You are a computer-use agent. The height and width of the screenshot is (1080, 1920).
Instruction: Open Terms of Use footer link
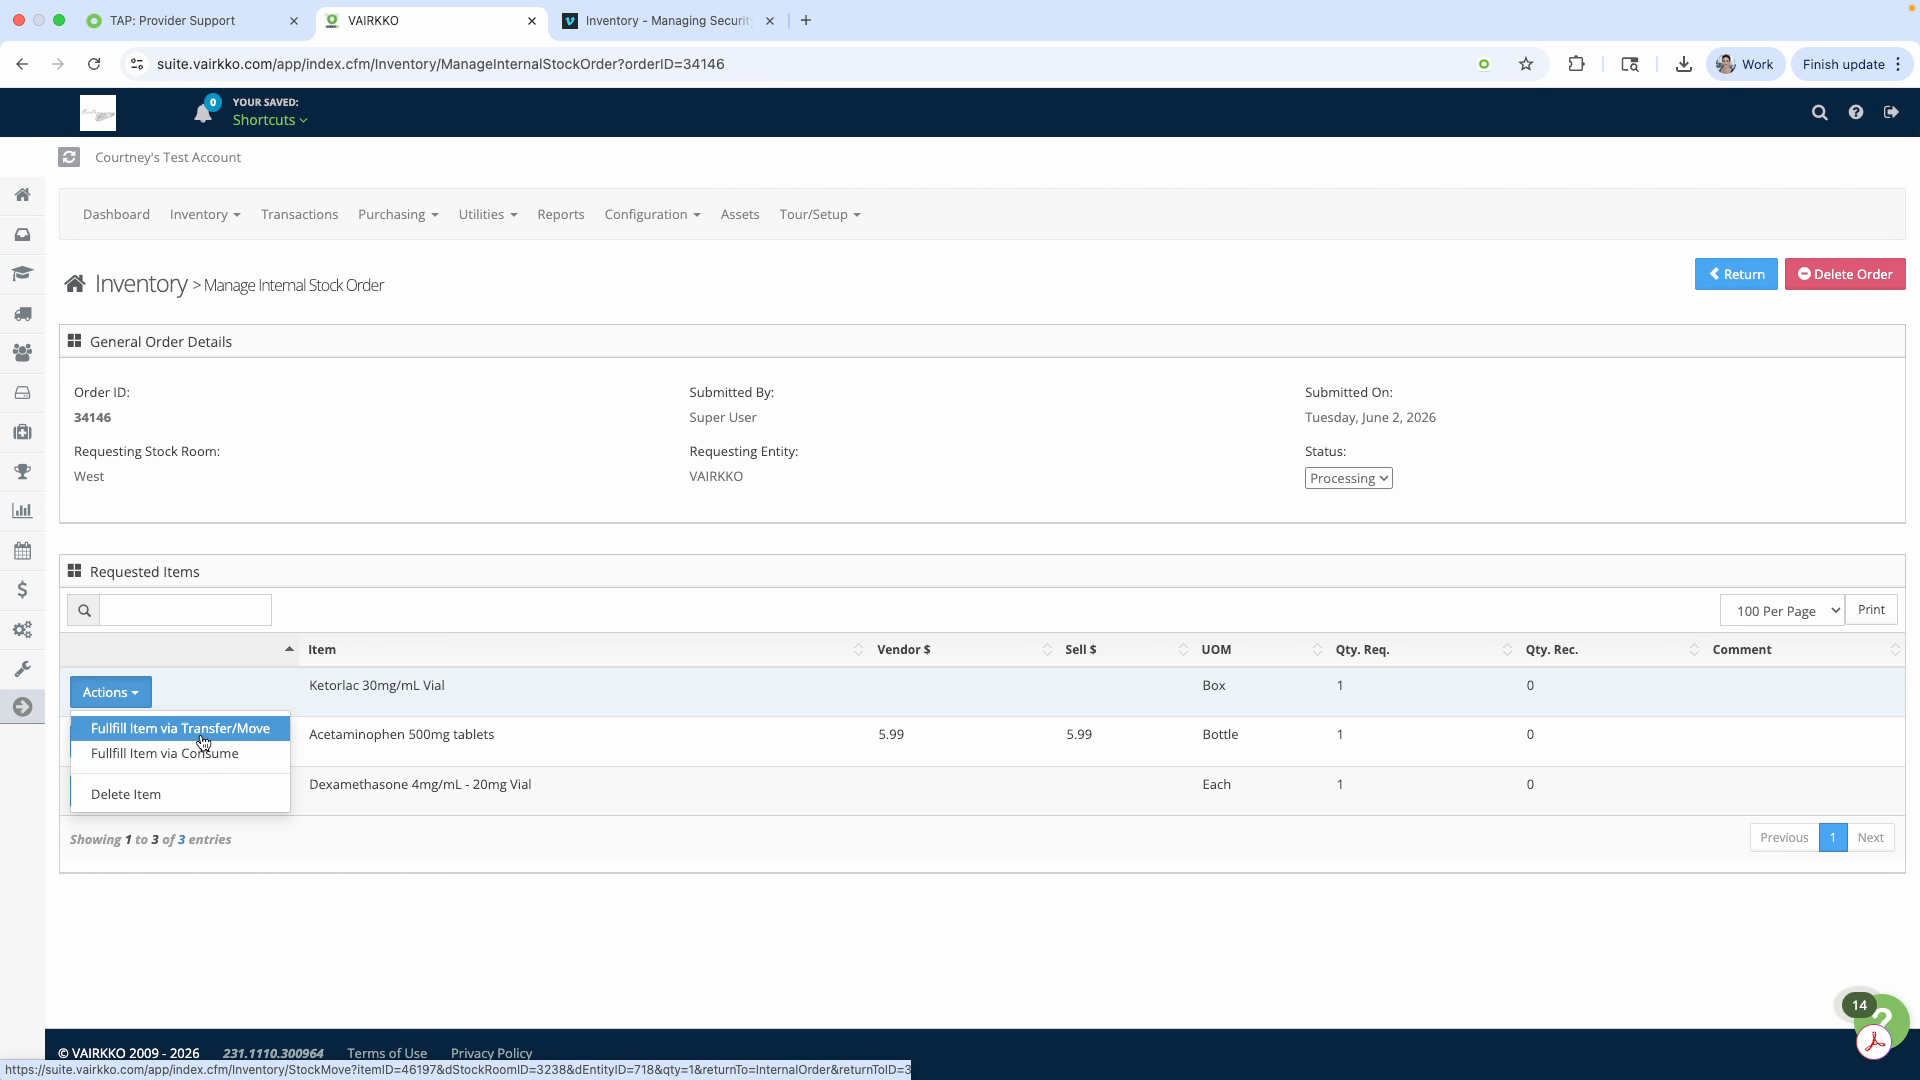[387, 1053]
